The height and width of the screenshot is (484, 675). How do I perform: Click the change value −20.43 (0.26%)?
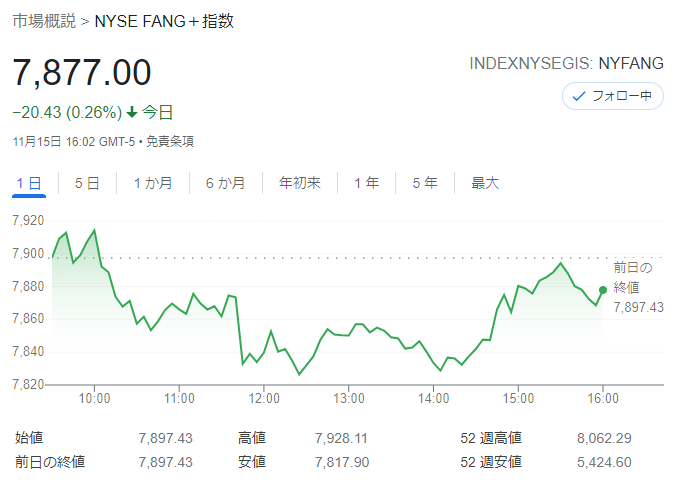[x=68, y=112]
